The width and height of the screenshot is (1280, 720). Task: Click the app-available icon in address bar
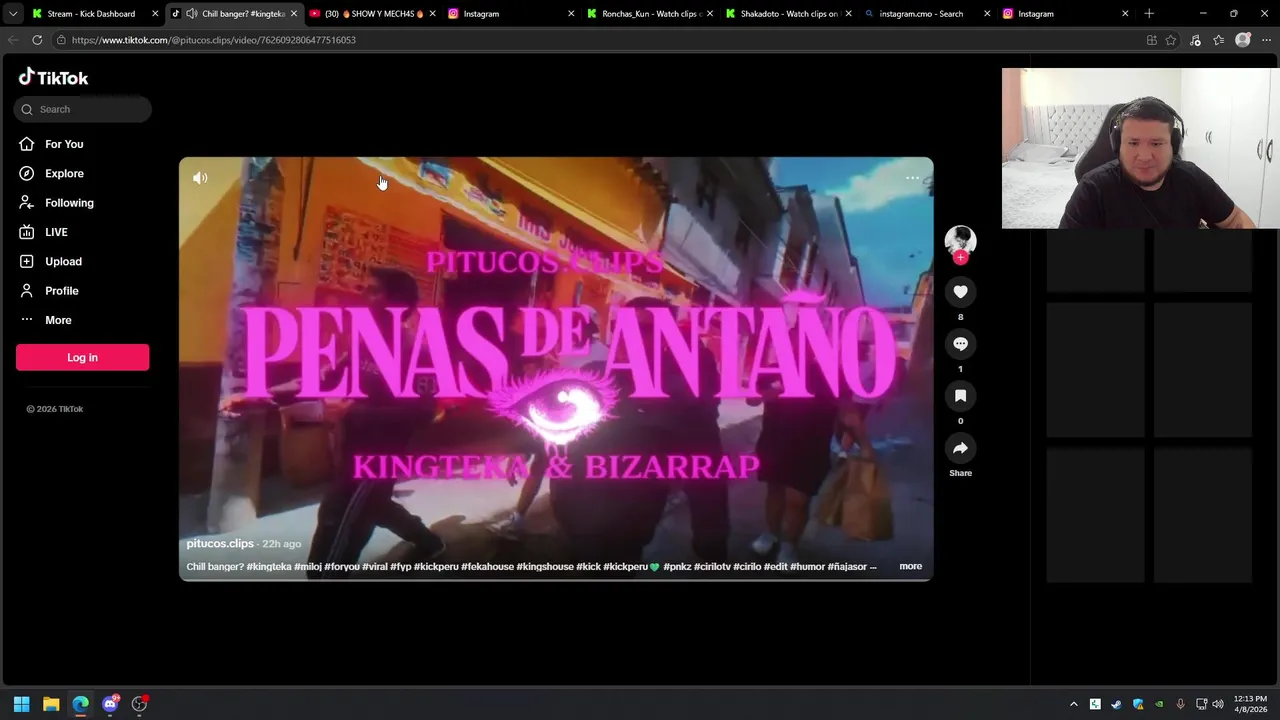coord(1152,40)
